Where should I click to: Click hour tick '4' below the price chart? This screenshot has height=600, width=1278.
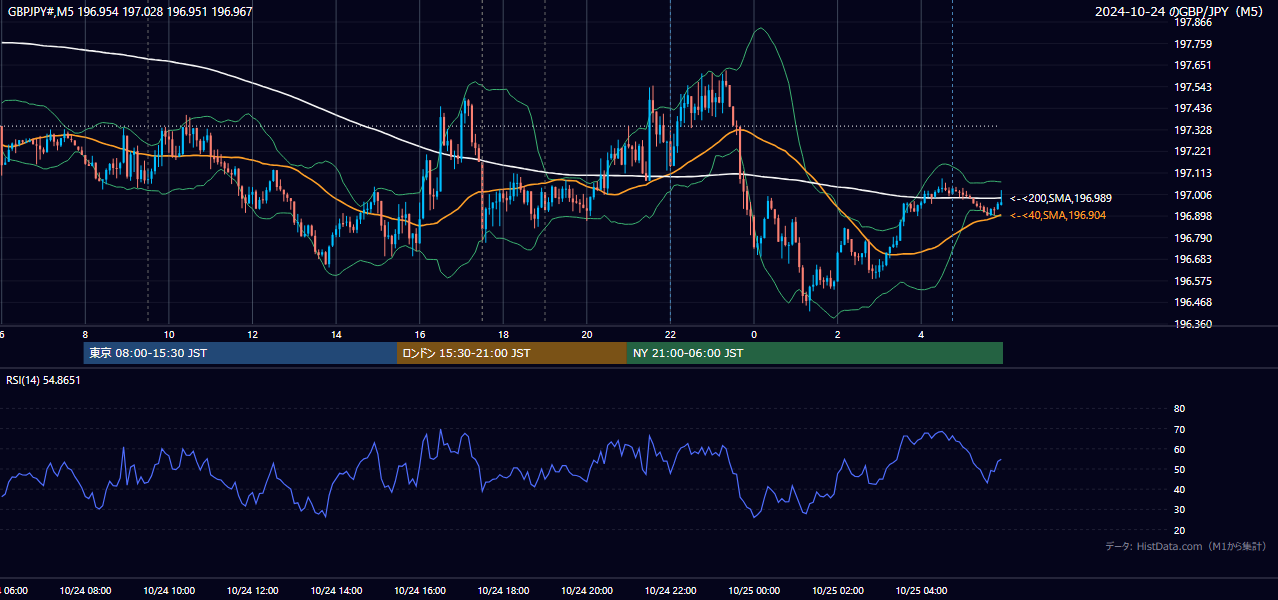(921, 335)
